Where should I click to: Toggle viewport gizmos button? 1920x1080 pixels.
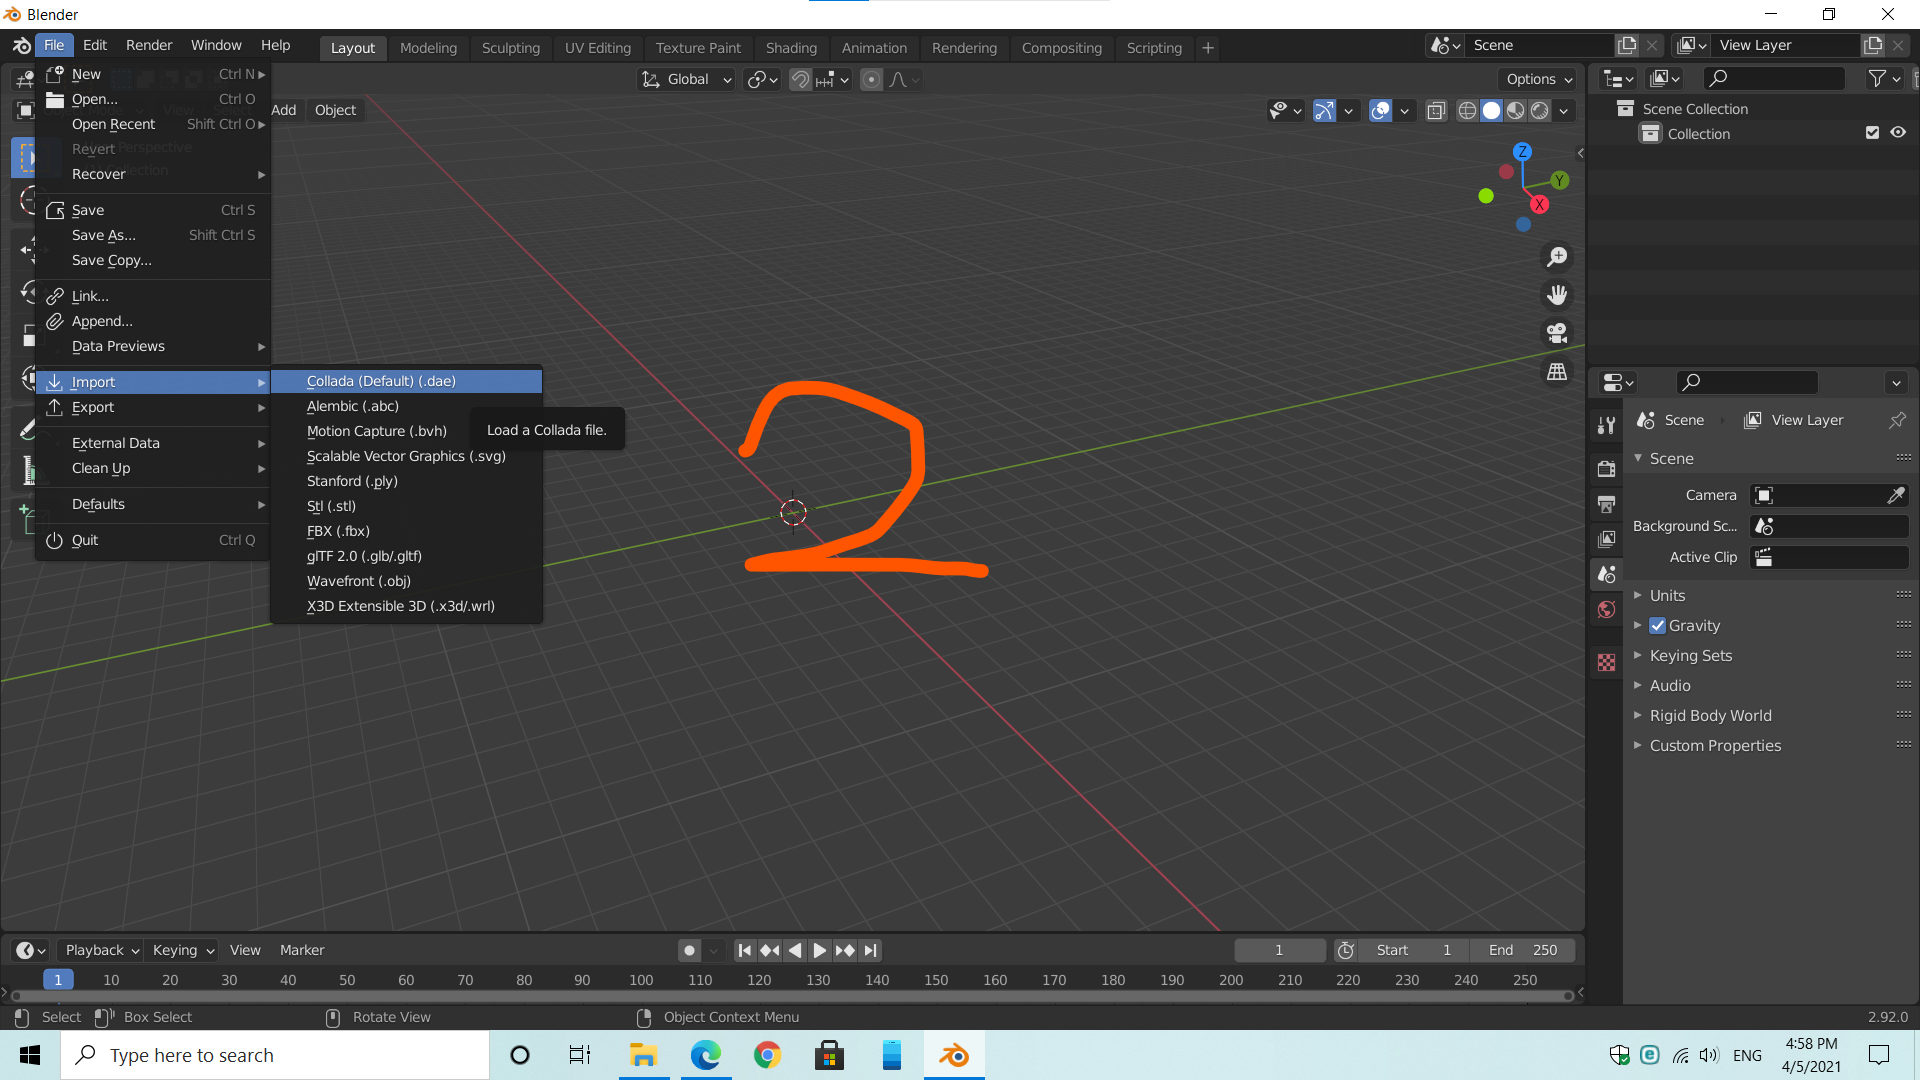point(1324,110)
